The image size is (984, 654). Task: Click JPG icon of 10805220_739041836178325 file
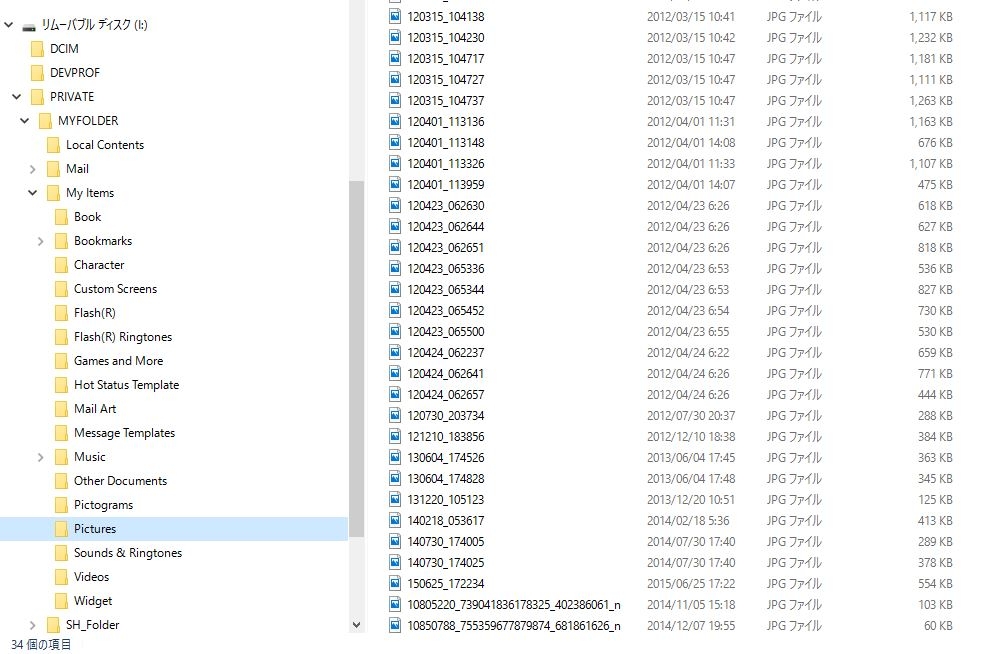pos(395,604)
